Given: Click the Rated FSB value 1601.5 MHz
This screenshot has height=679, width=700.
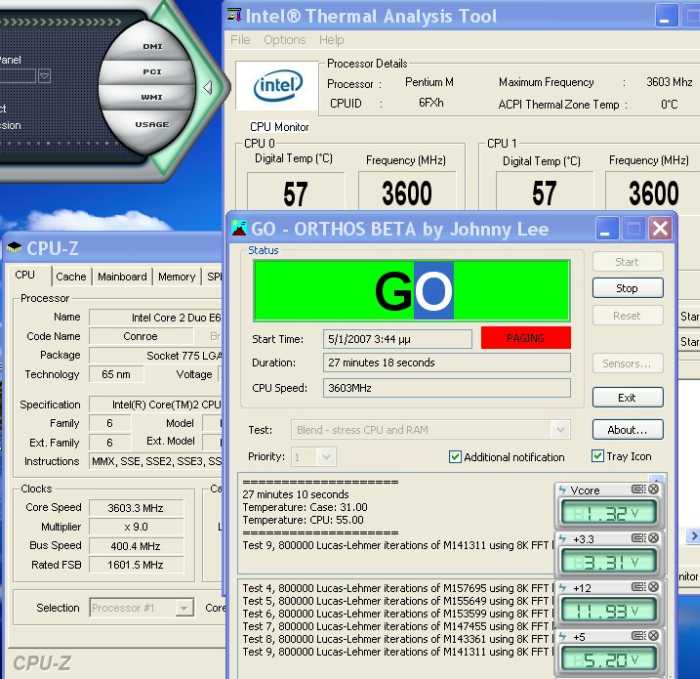Looking at the screenshot, I should tap(136, 565).
